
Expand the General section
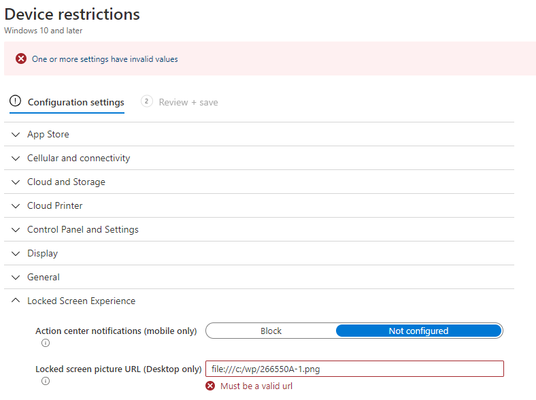point(259,277)
